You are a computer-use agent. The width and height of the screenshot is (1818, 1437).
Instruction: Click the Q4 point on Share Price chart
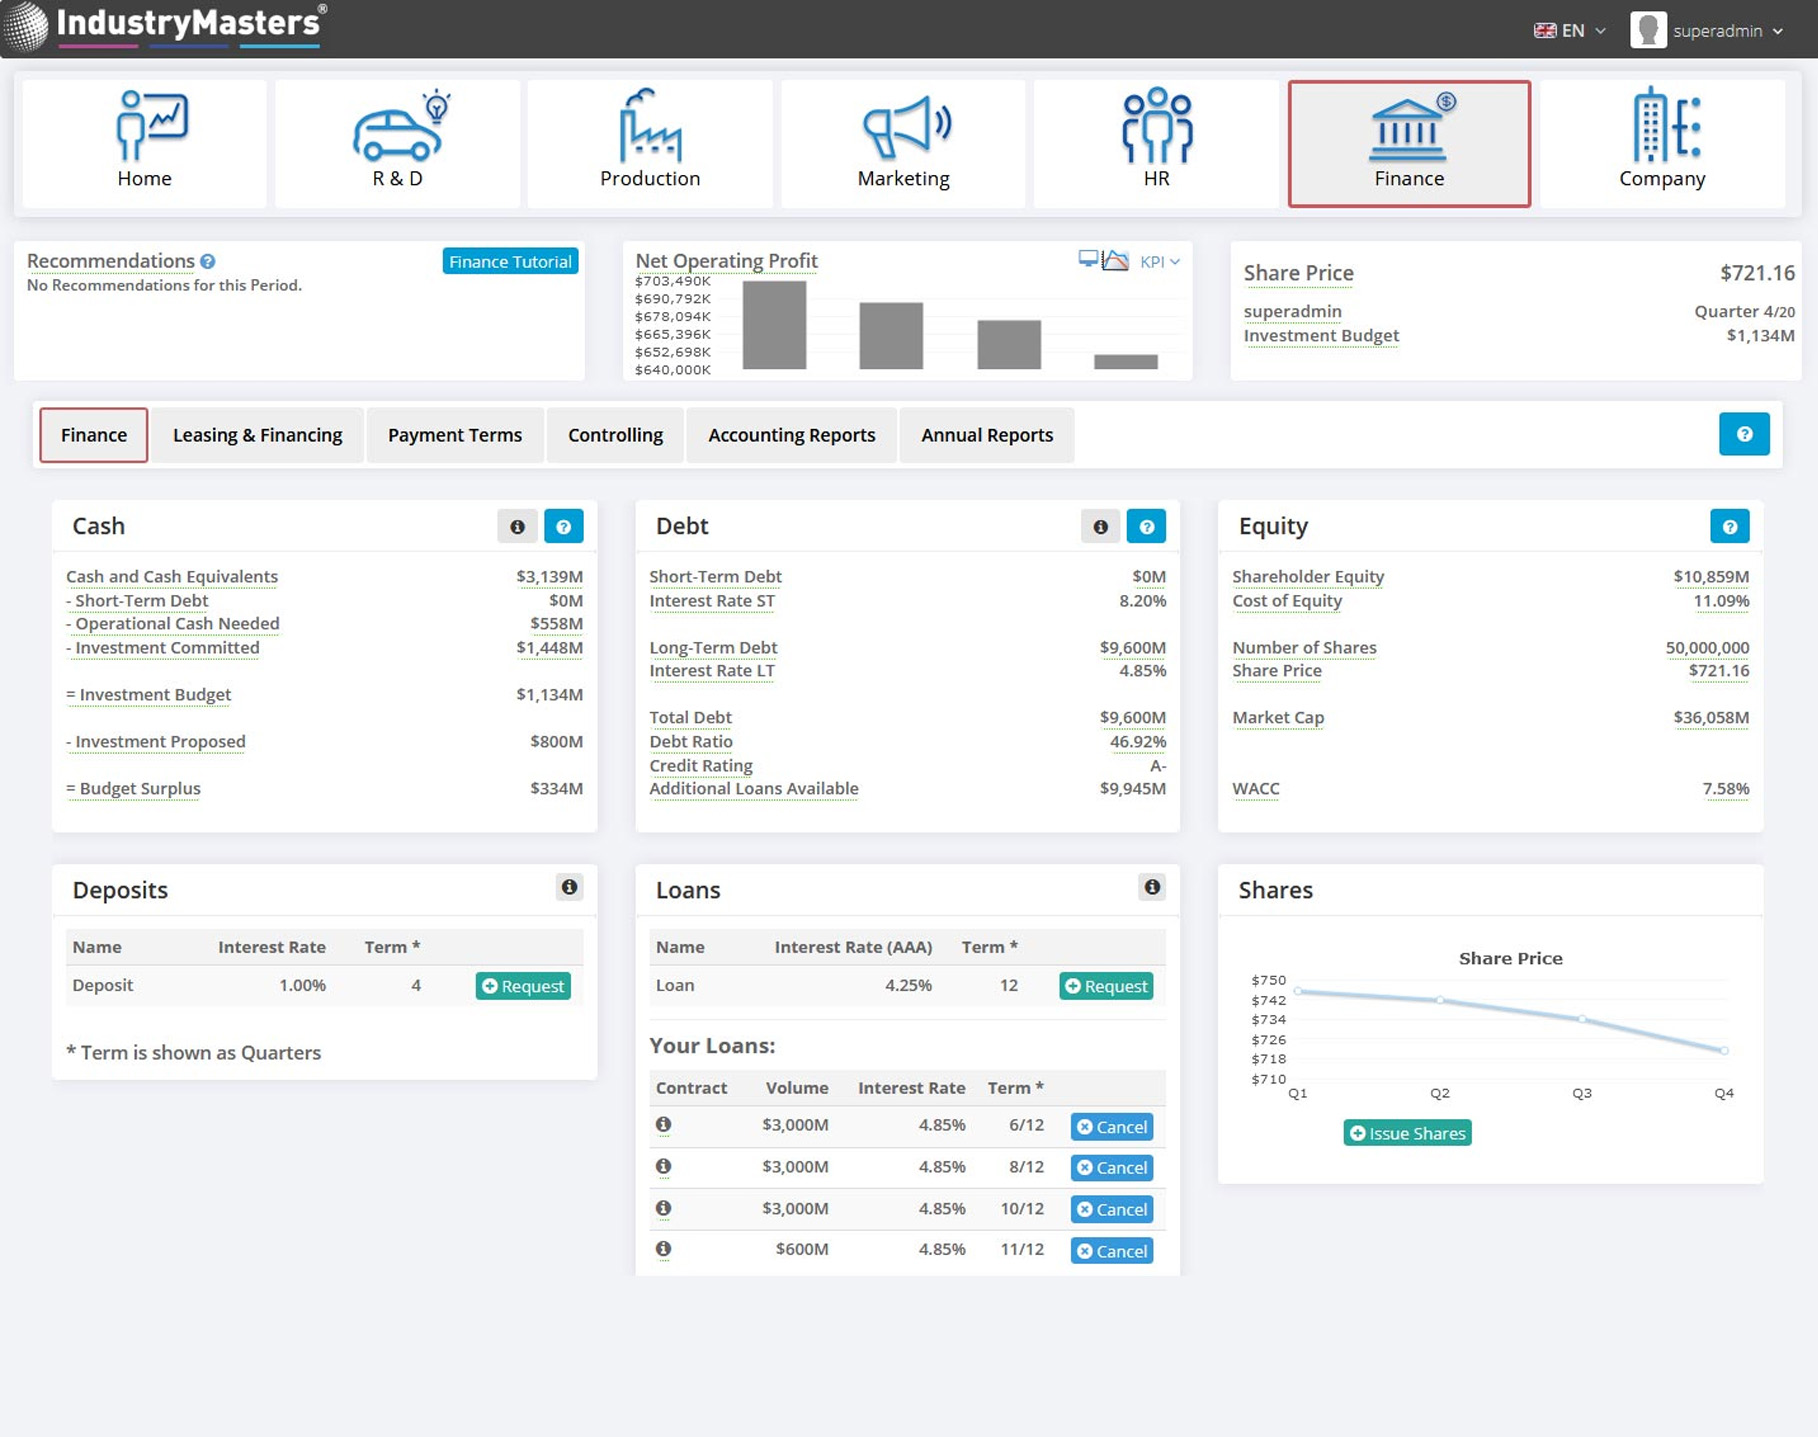[1724, 1050]
